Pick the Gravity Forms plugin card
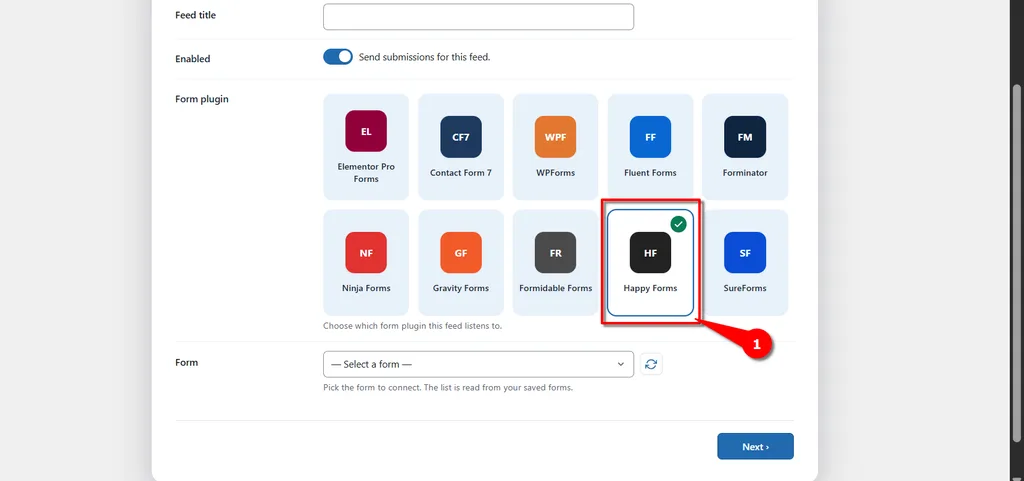 (x=460, y=262)
